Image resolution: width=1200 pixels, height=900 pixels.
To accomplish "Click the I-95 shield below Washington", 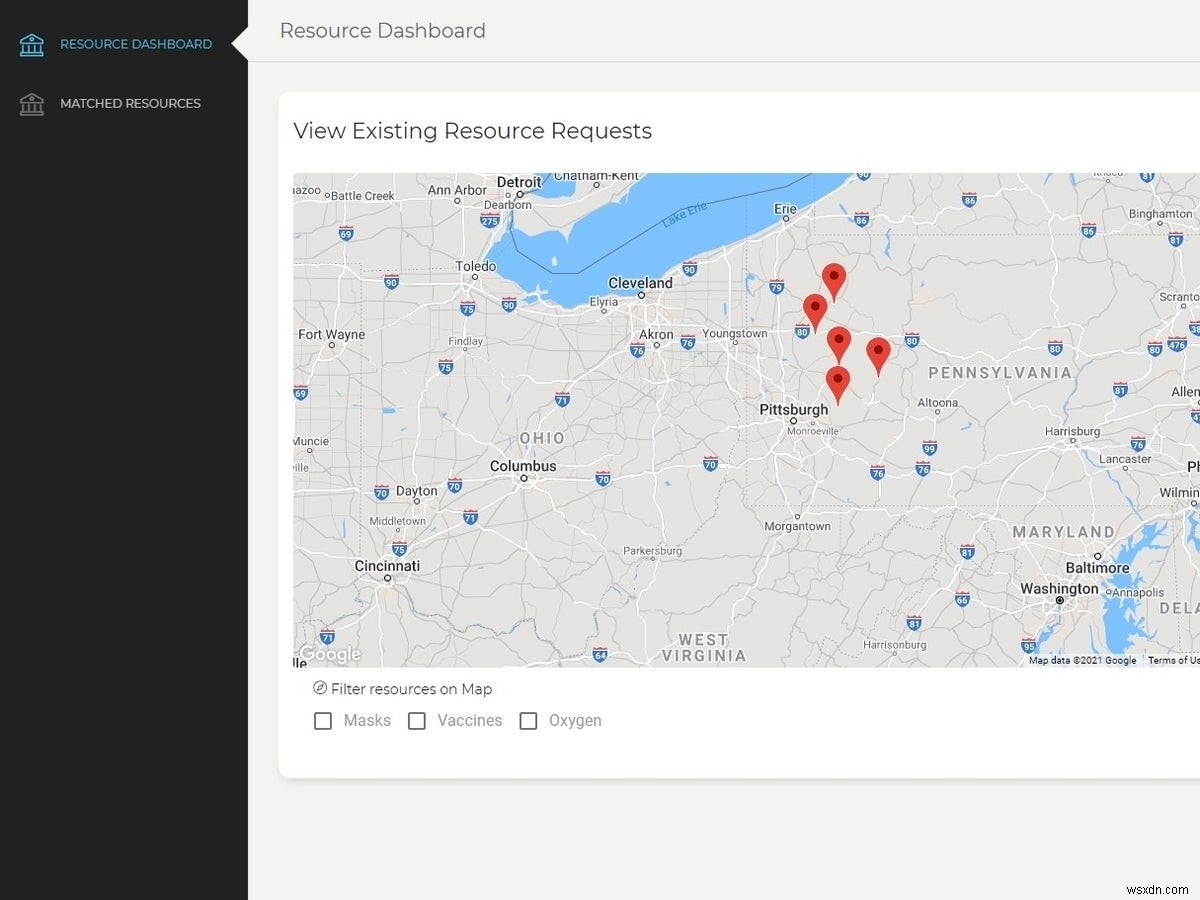I will tap(1028, 646).
